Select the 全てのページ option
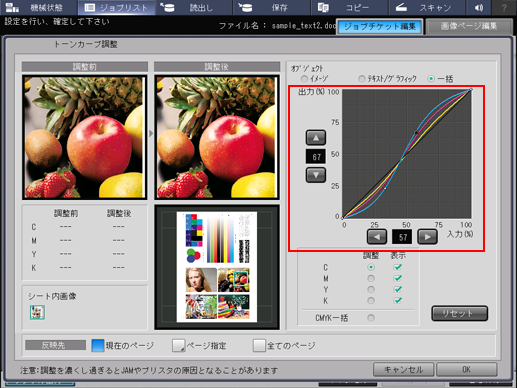This screenshot has height=388, width=517. click(284, 346)
